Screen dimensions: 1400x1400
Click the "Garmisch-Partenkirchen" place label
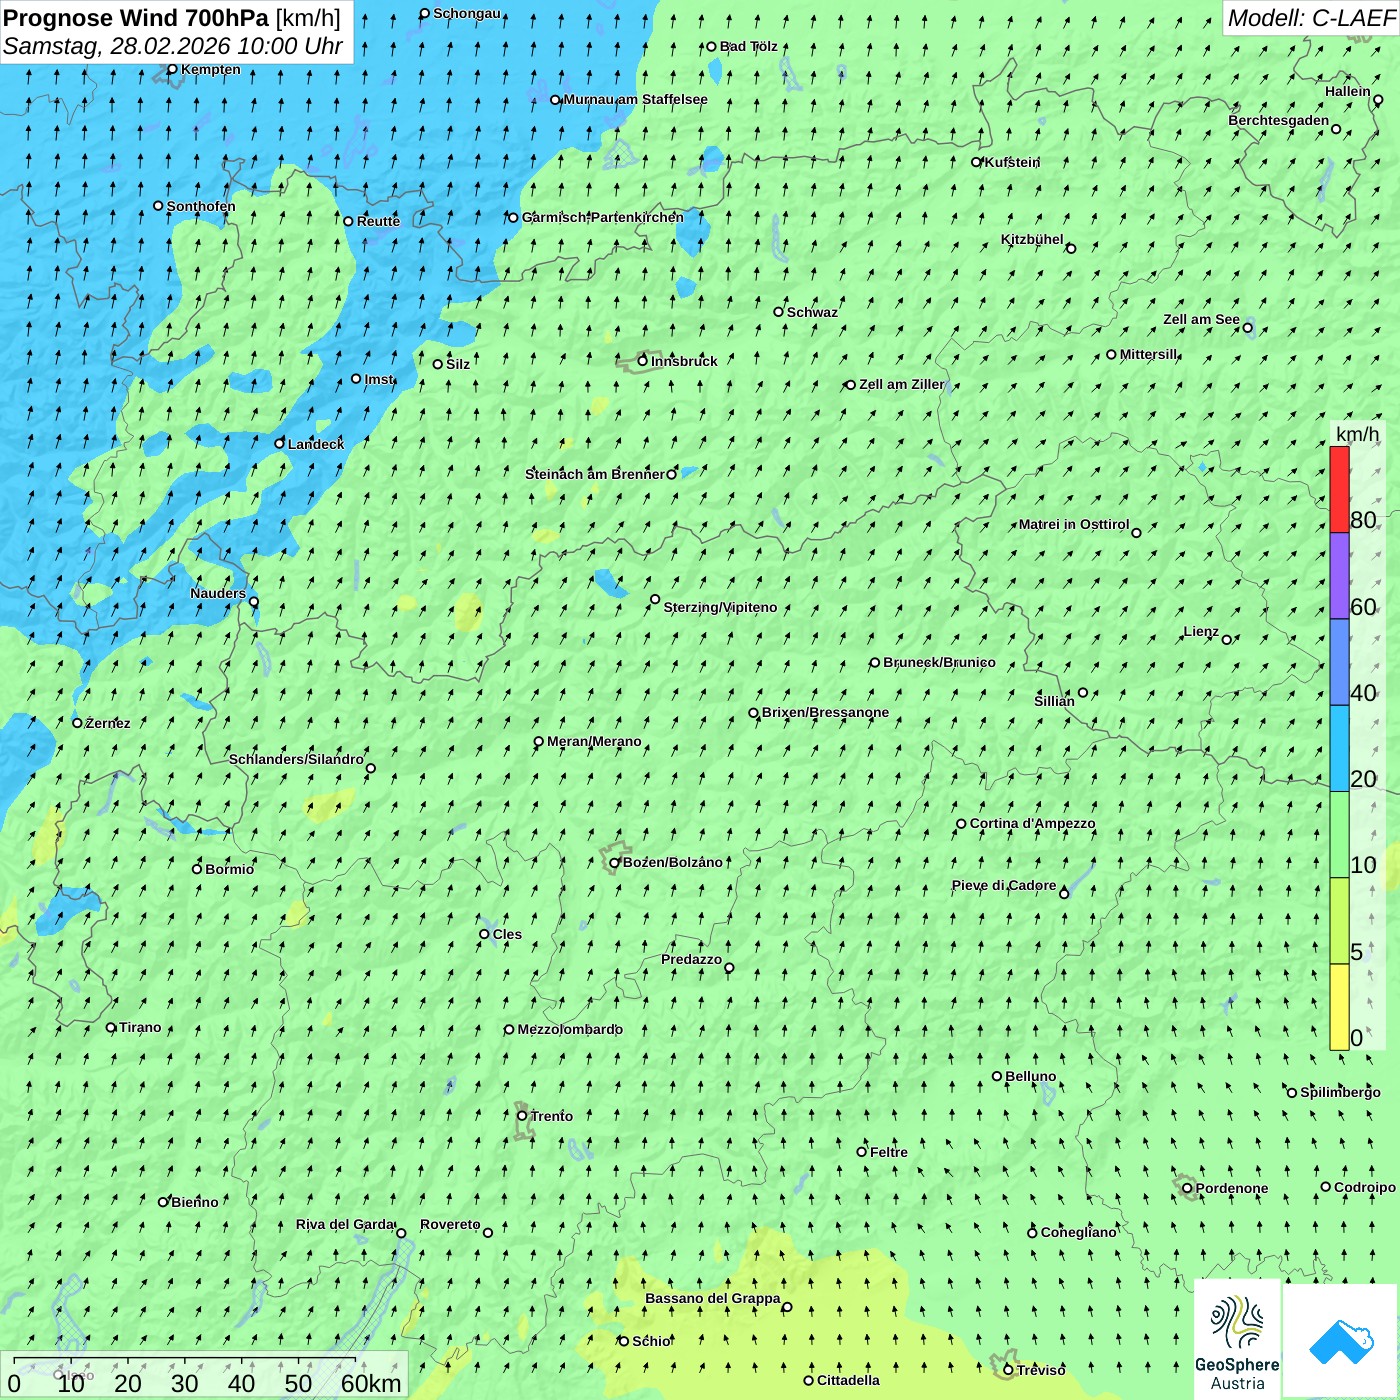(x=602, y=217)
